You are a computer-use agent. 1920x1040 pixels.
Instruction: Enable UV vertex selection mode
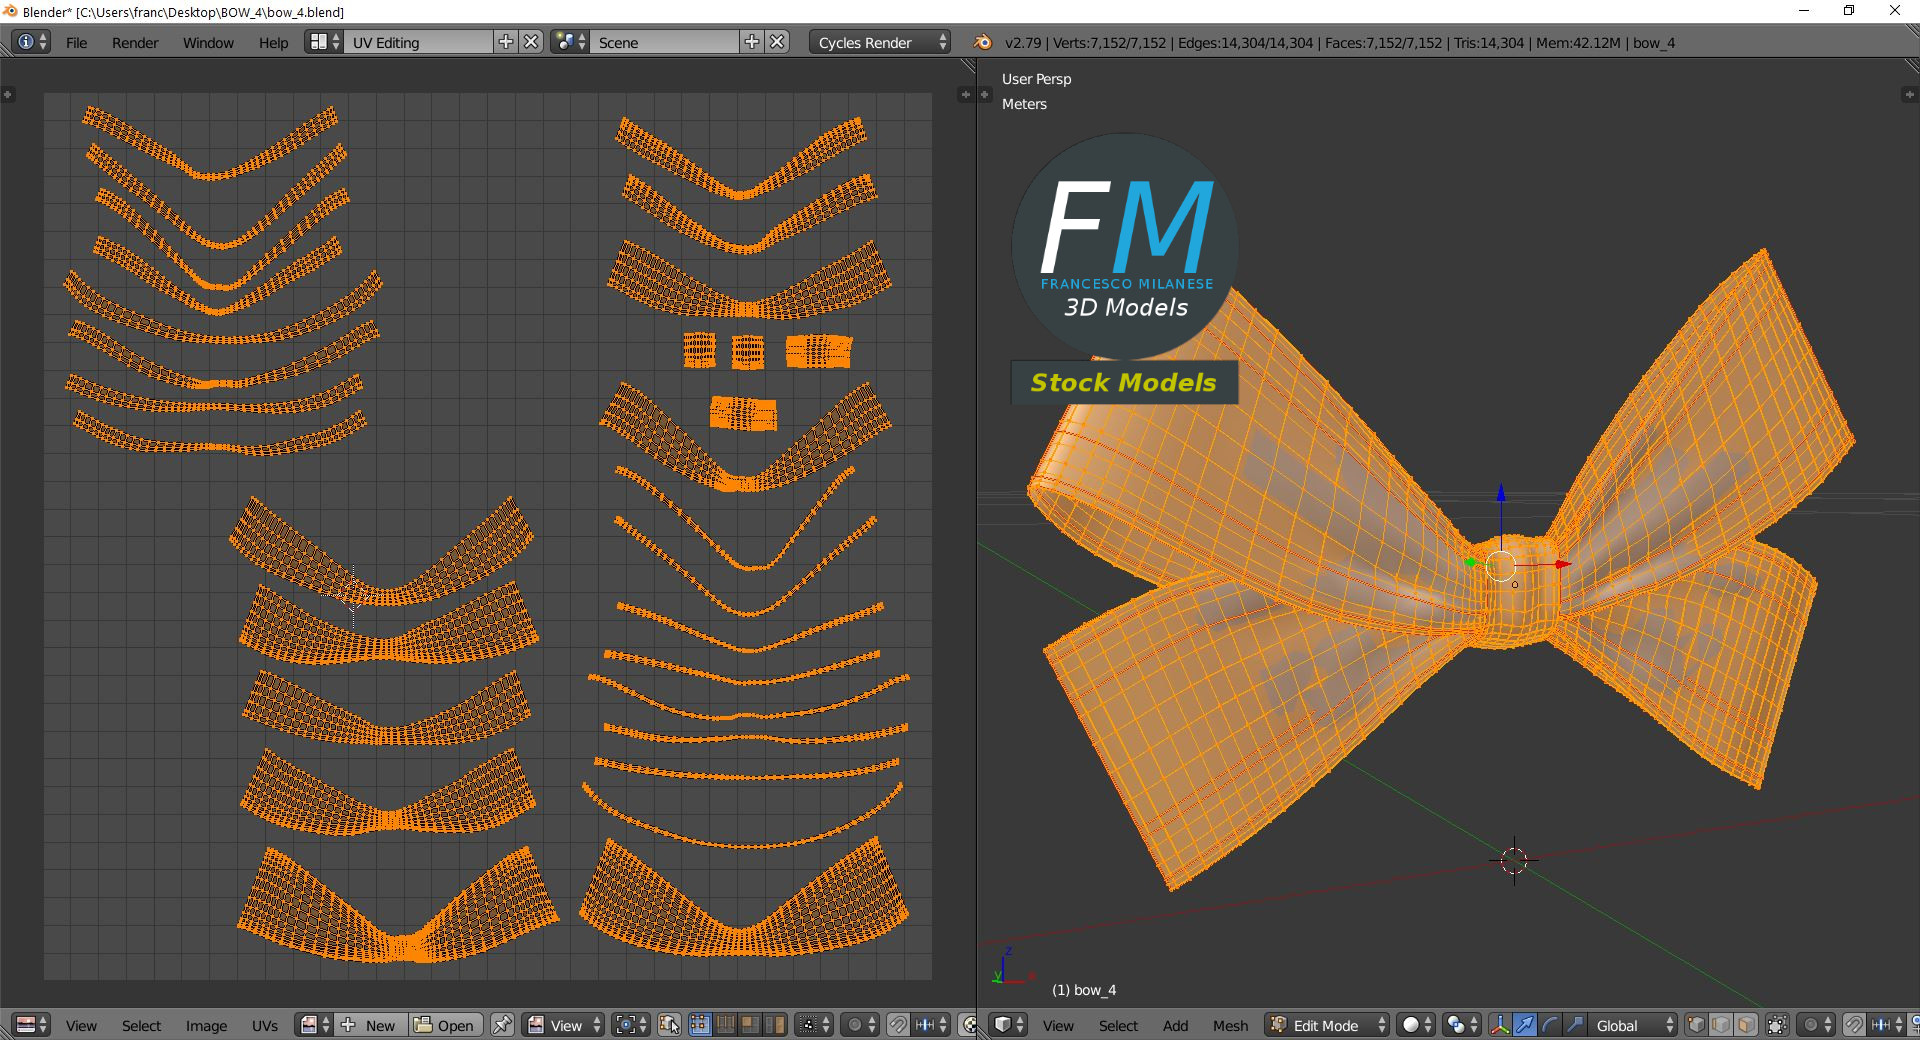(700, 1025)
